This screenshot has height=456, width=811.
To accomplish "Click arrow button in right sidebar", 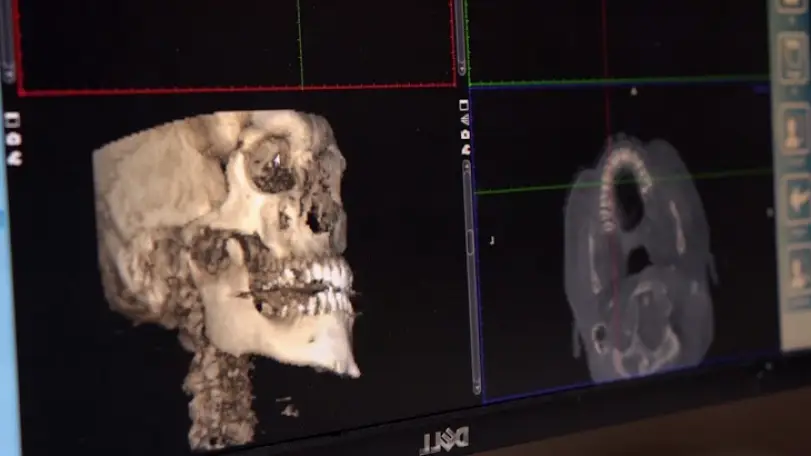I will click(796, 199).
